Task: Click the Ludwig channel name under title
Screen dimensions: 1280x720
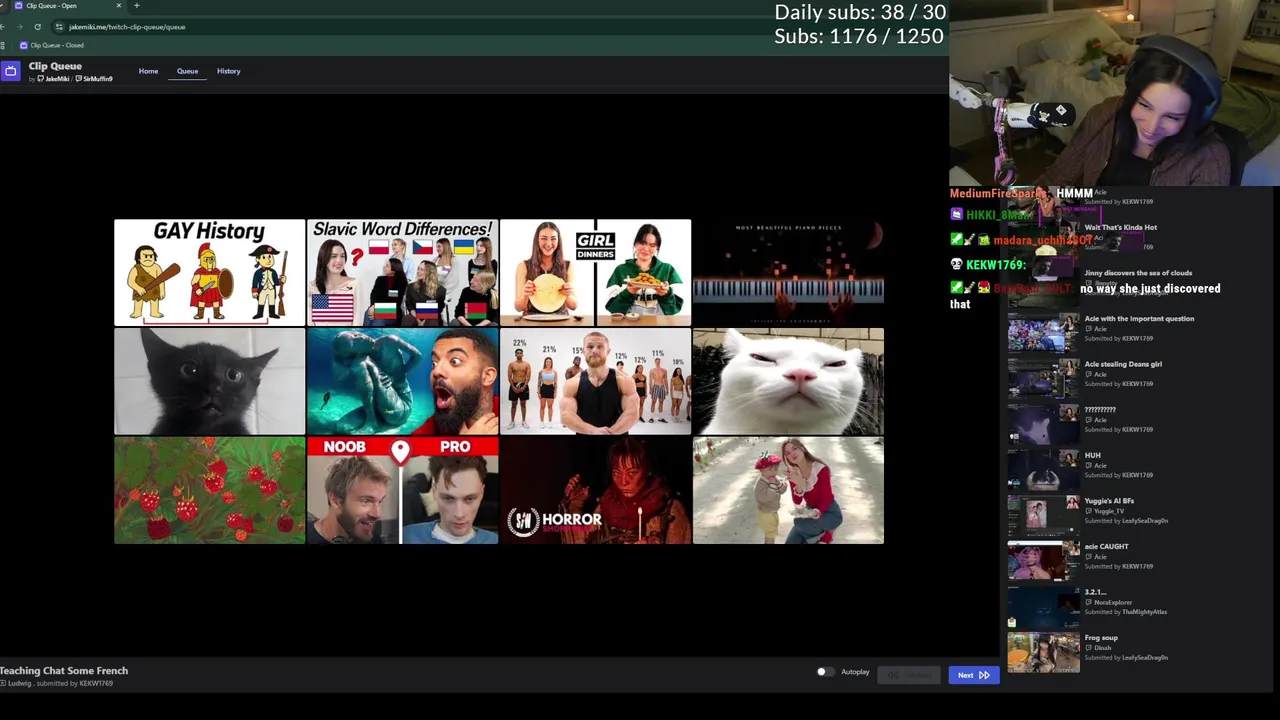Action: point(18,683)
